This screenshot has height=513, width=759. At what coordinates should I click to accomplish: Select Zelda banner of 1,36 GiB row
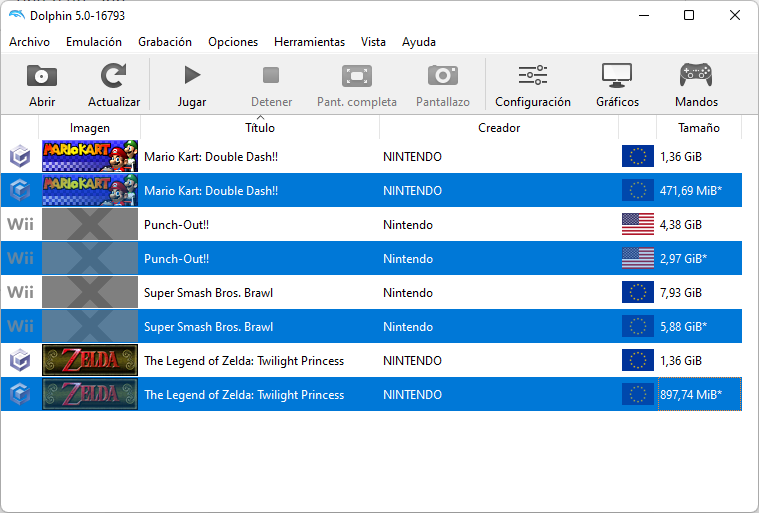(90, 361)
